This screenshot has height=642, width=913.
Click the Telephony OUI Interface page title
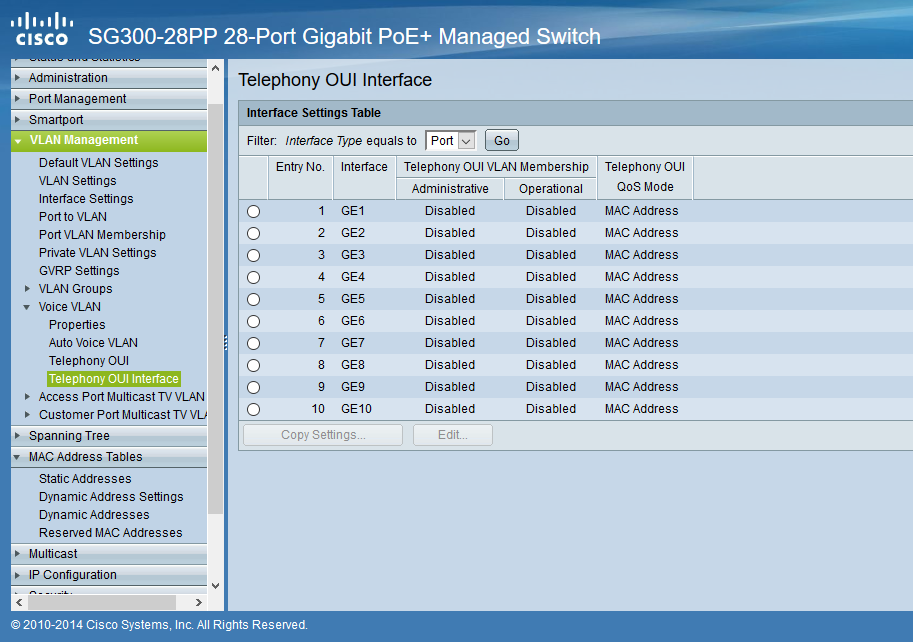pyautogui.click(x=335, y=80)
